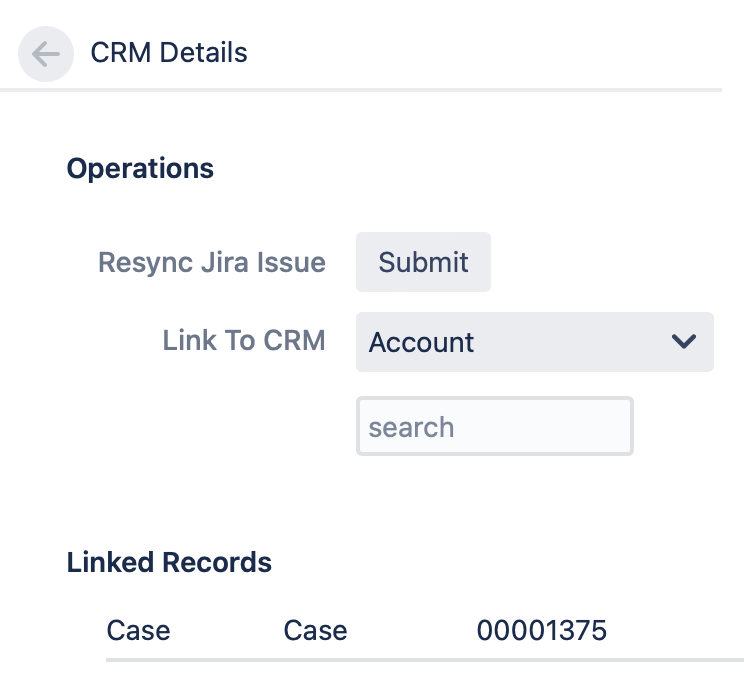Image resolution: width=744 pixels, height=686 pixels.
Task: Open the Link To CRM dropdown
Action: pos(534,342)
